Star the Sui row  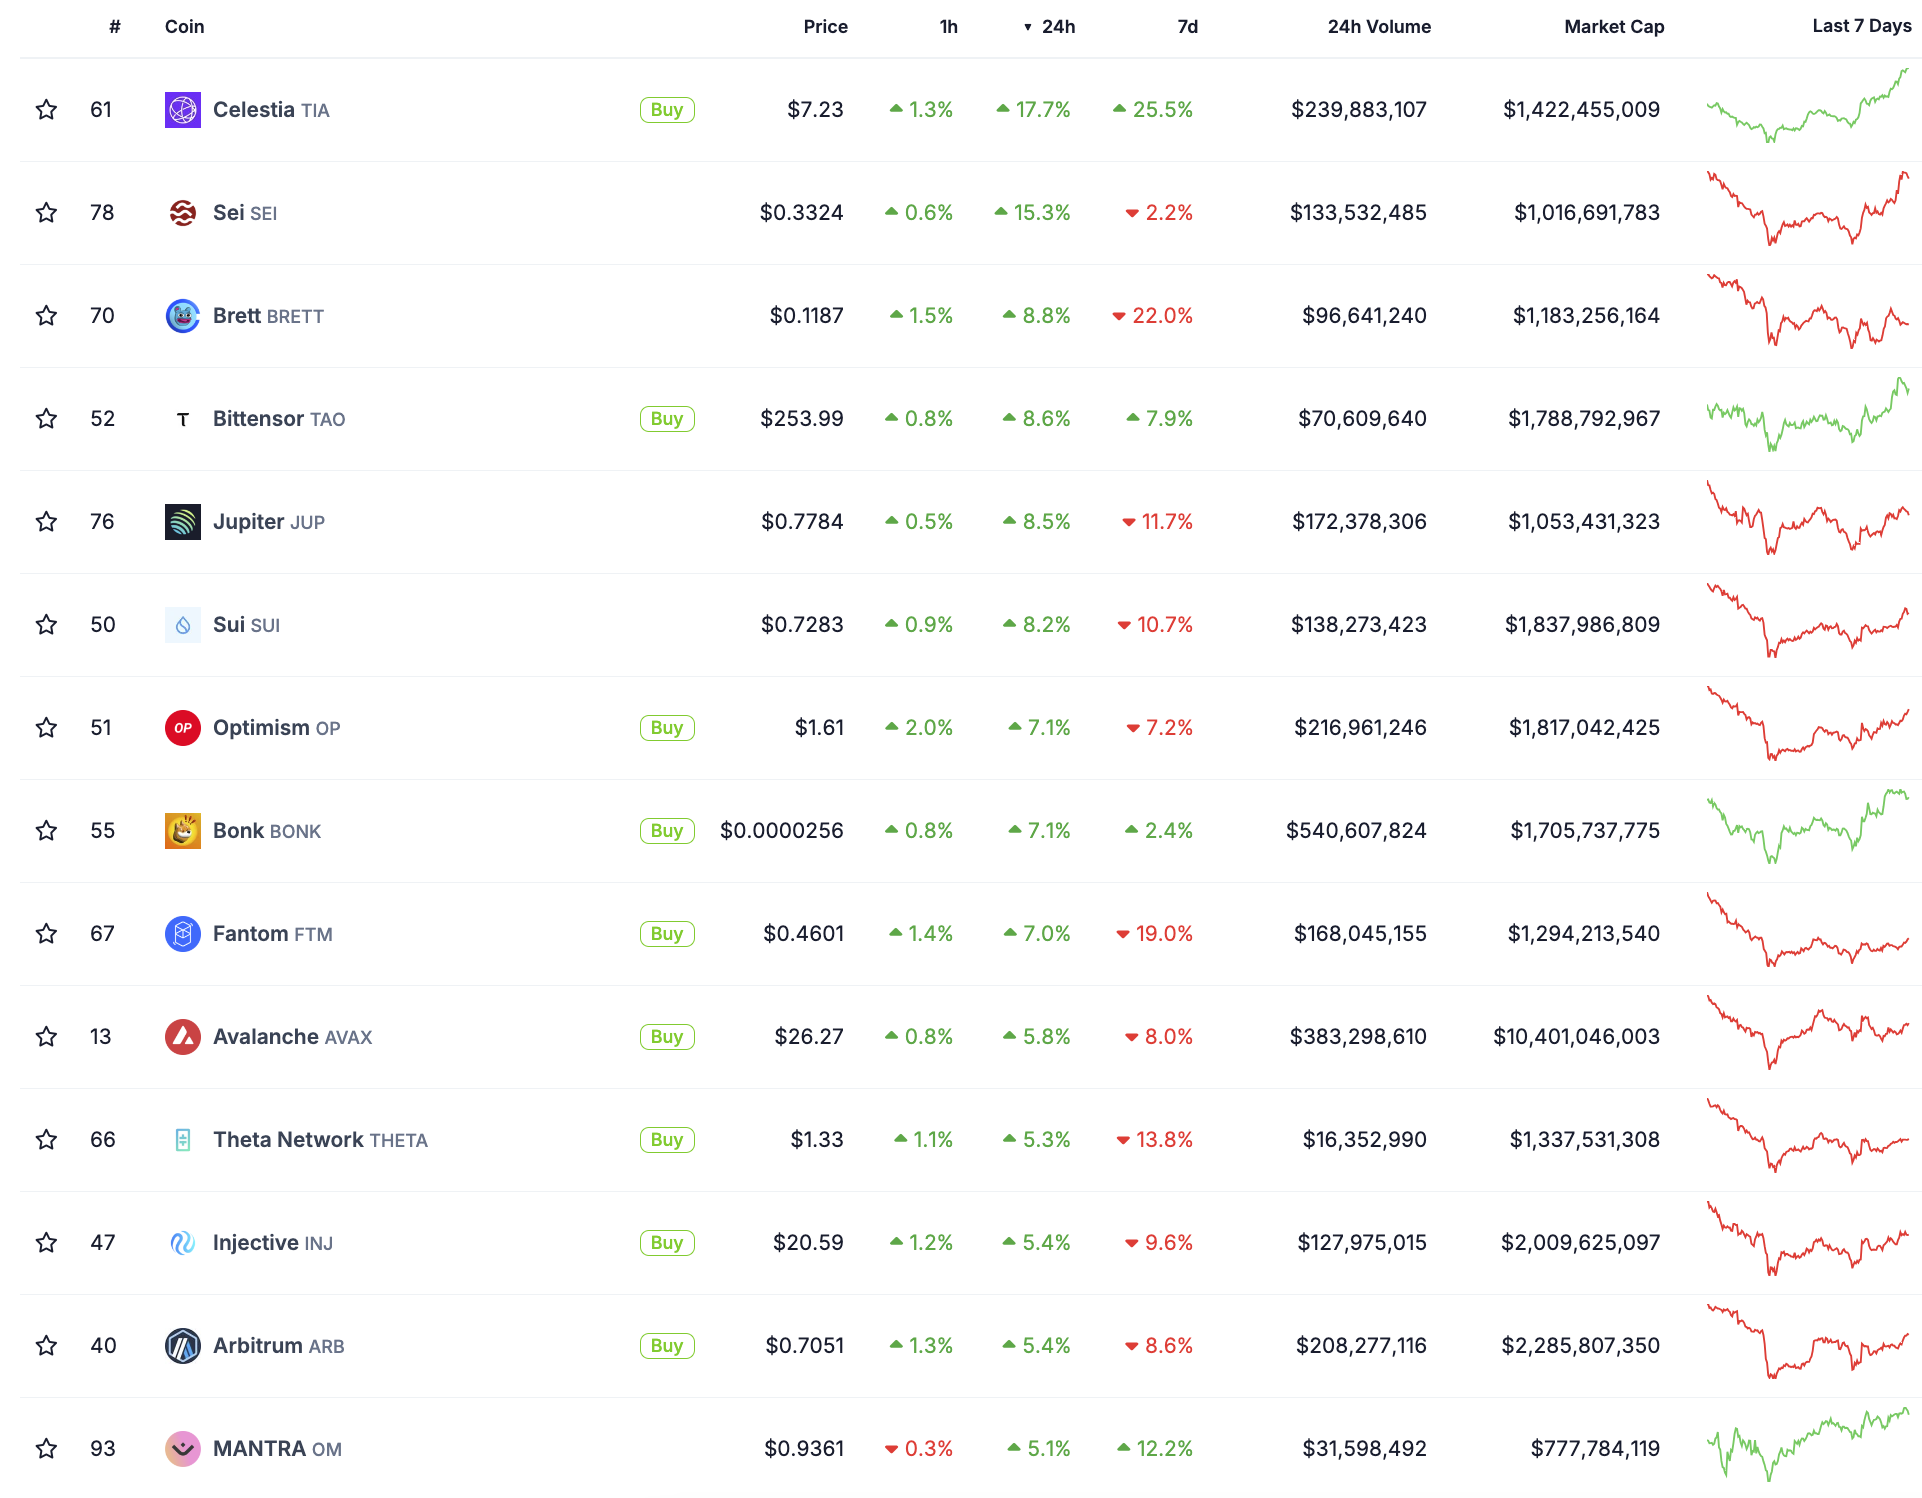(46, 625)
